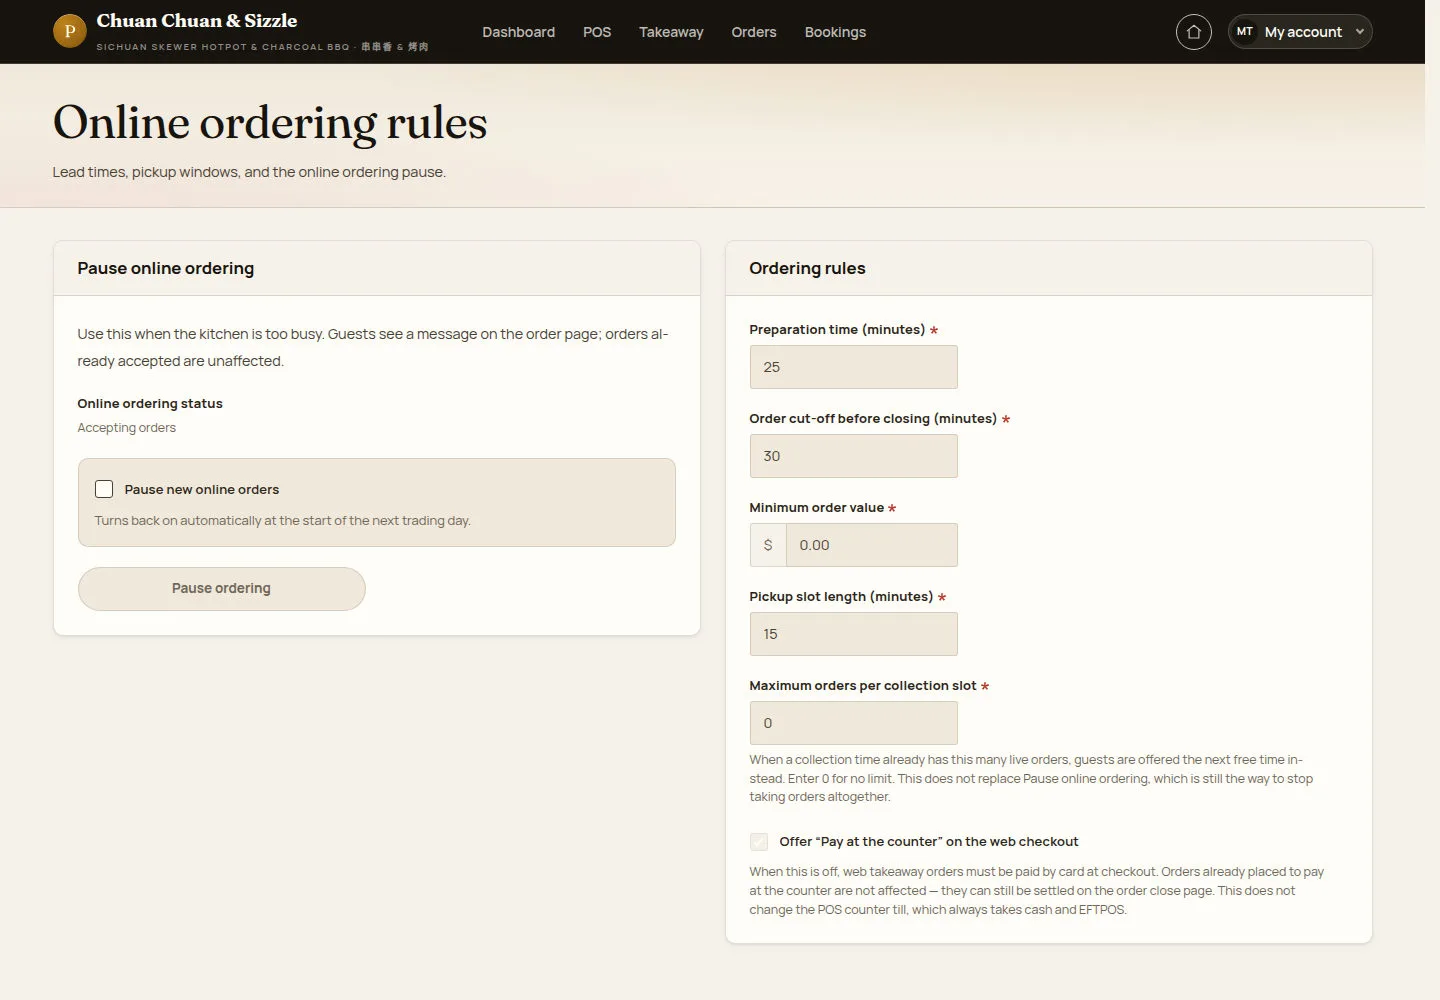Viewport: 1440px width, 1000px height.
Task: Select the Order cut-off before closing field
Action: [x=853, y=456]
